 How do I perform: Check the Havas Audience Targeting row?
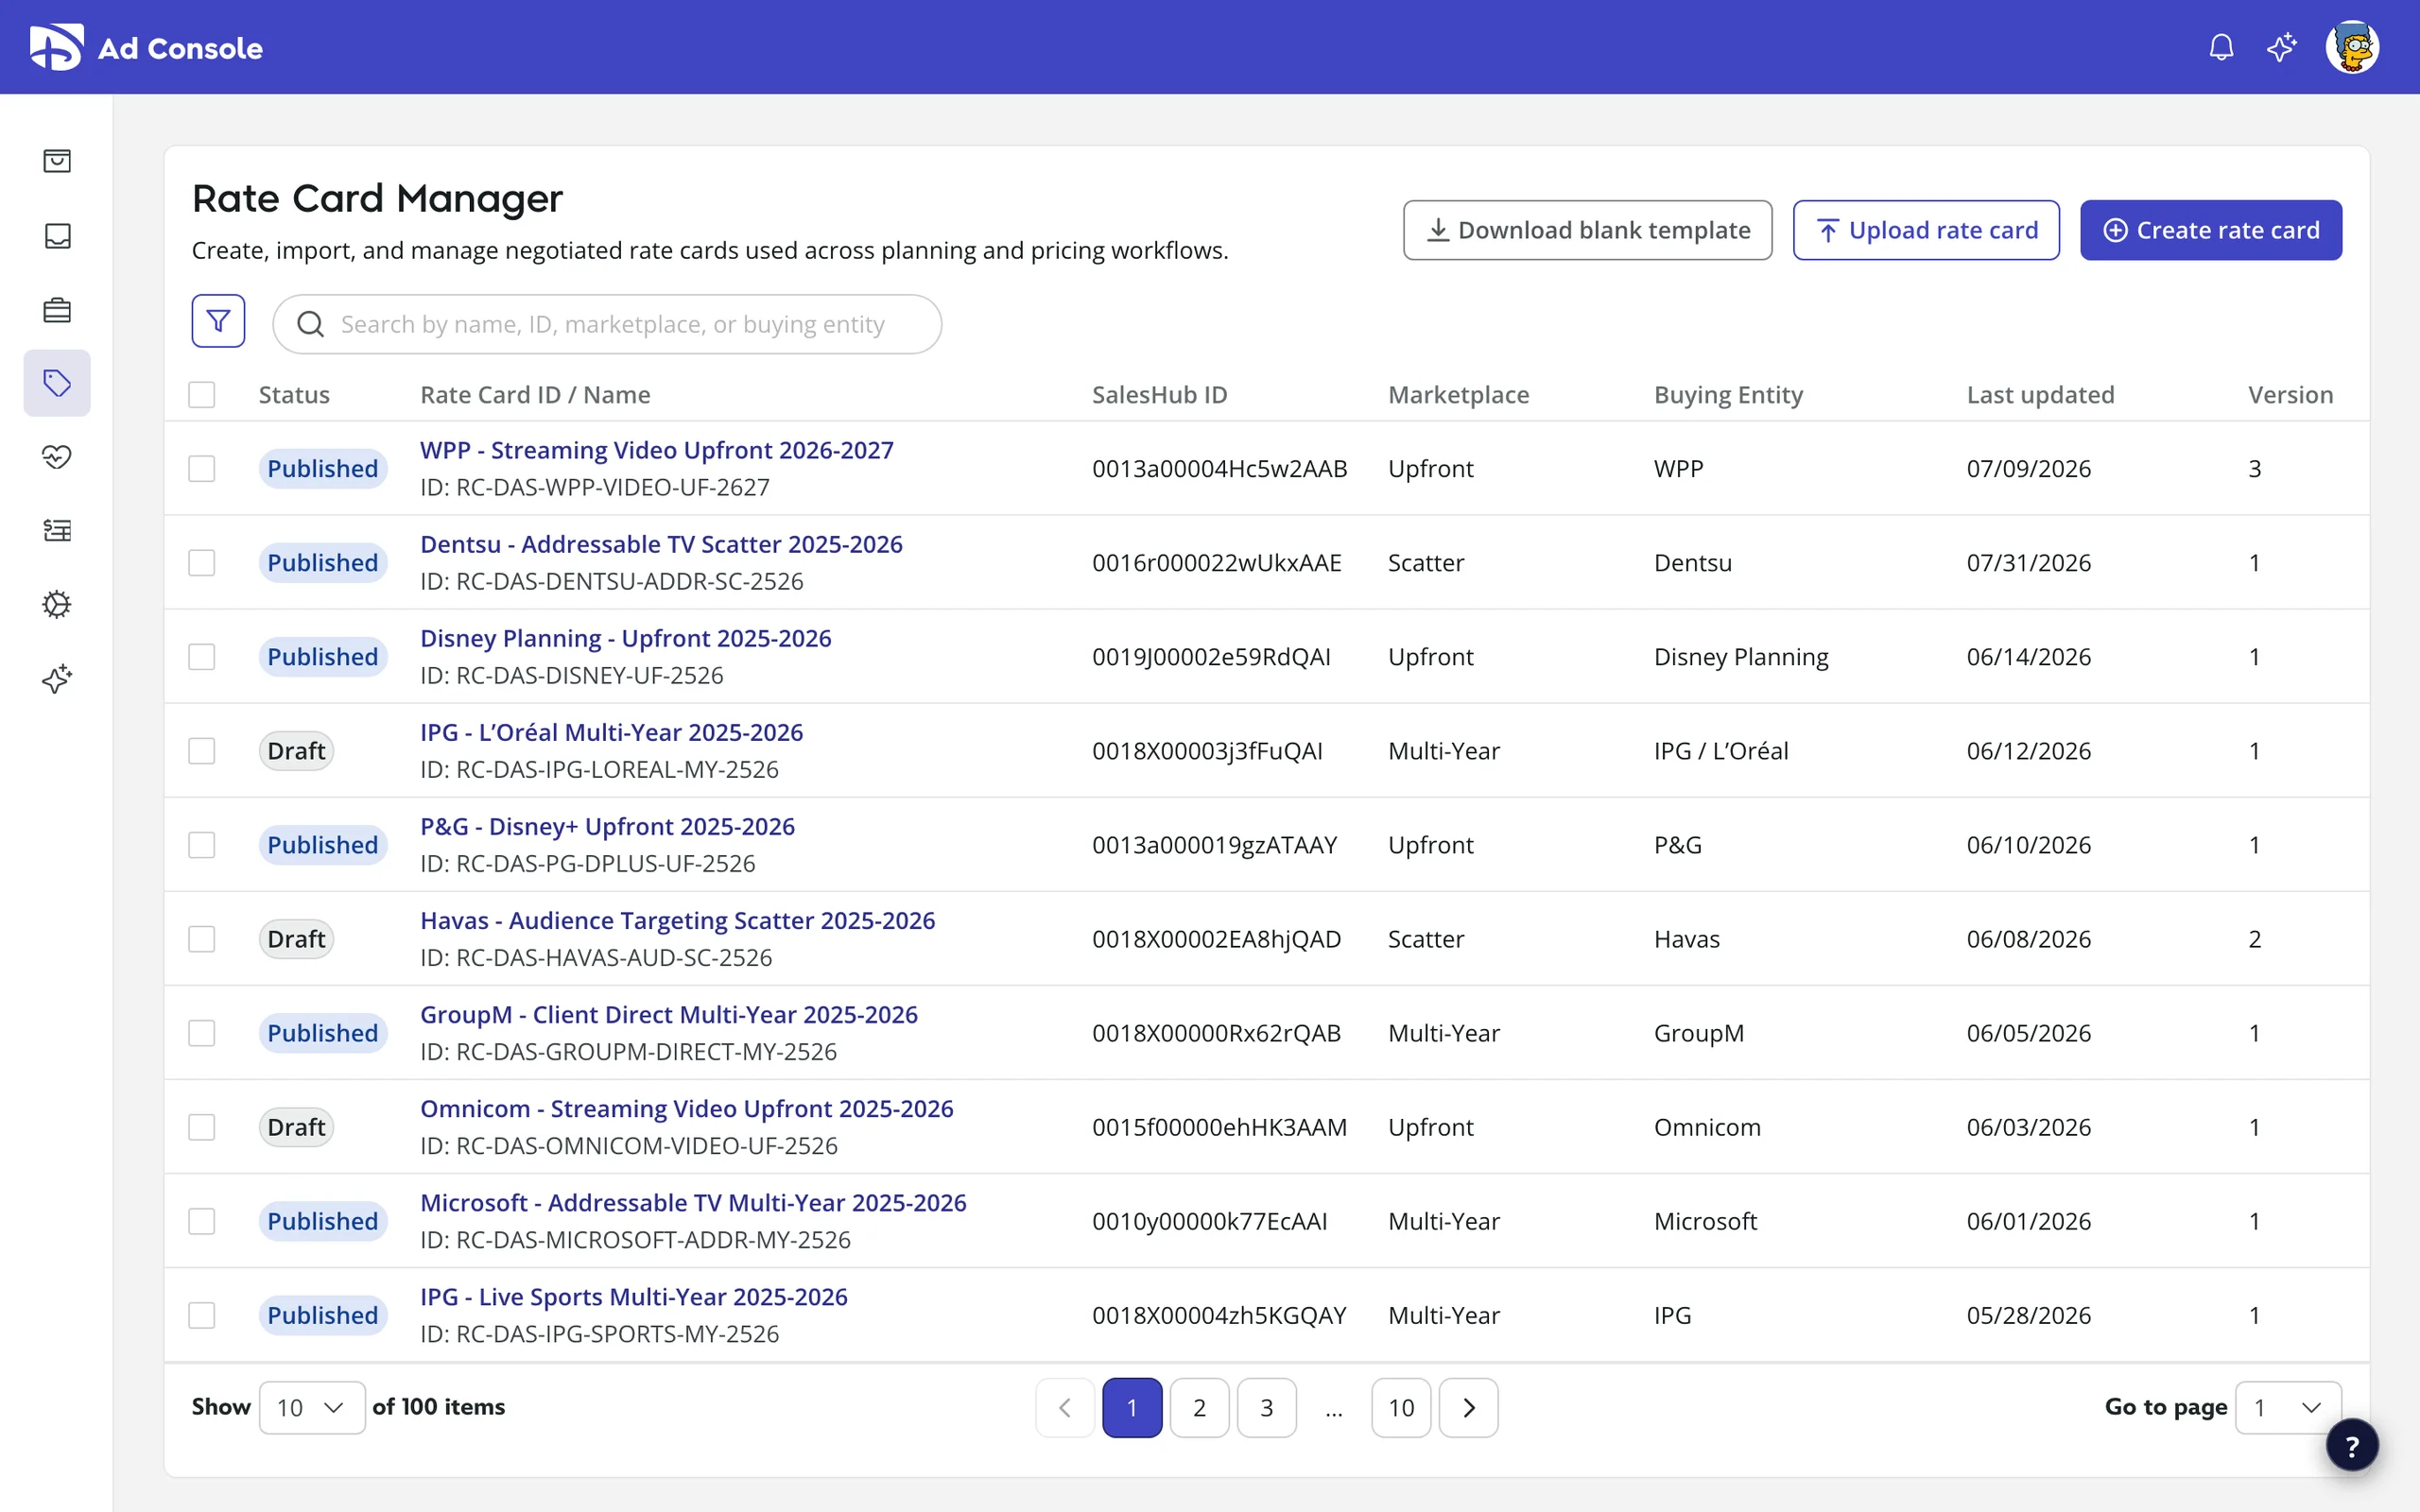tap(202, 939)
